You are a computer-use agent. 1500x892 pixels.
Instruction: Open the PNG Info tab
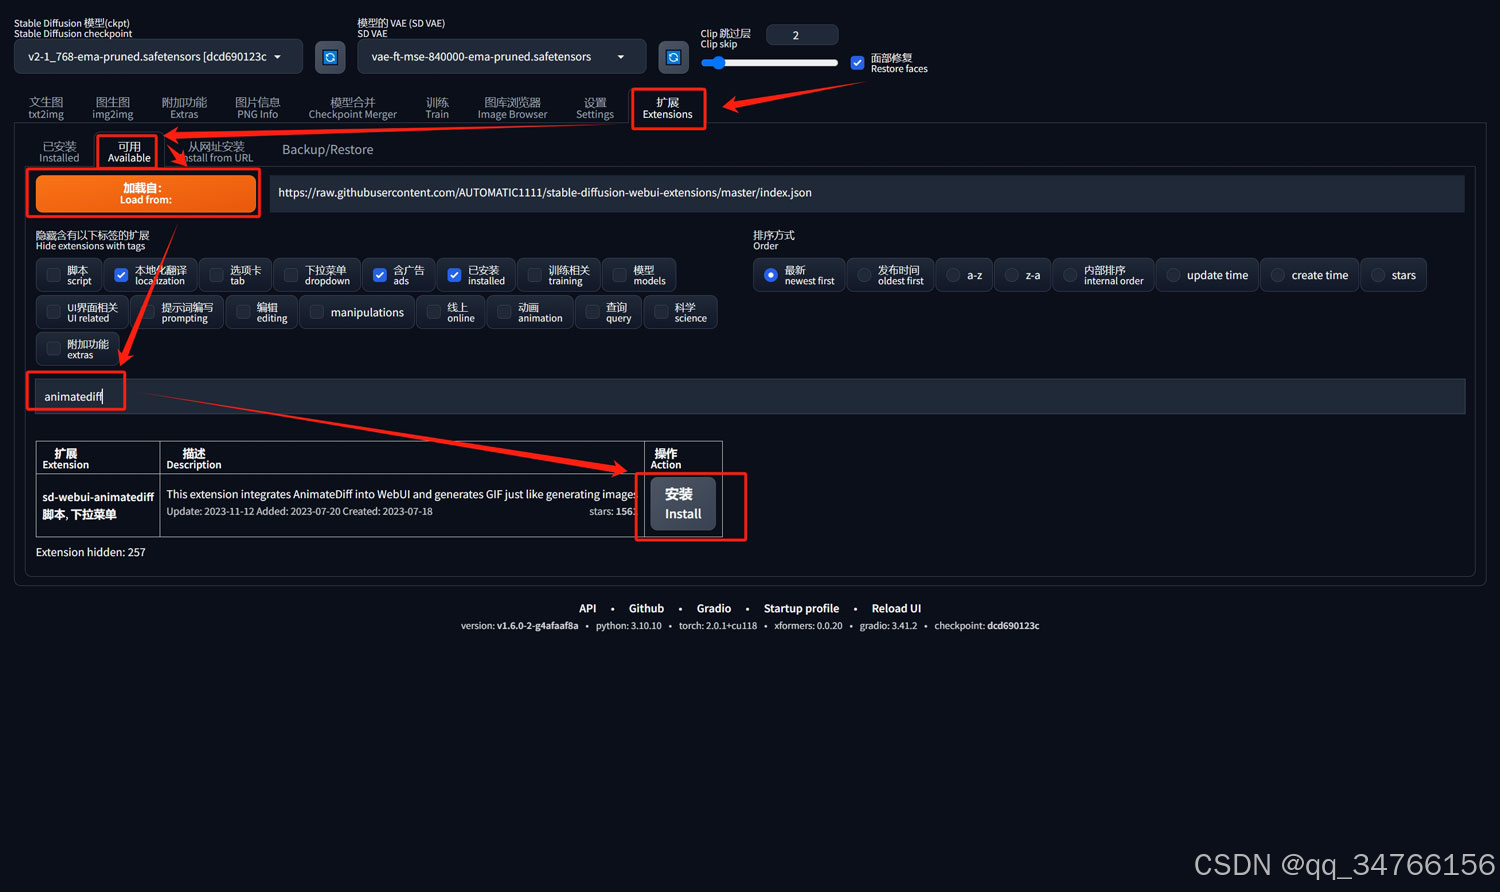[257, 108]
